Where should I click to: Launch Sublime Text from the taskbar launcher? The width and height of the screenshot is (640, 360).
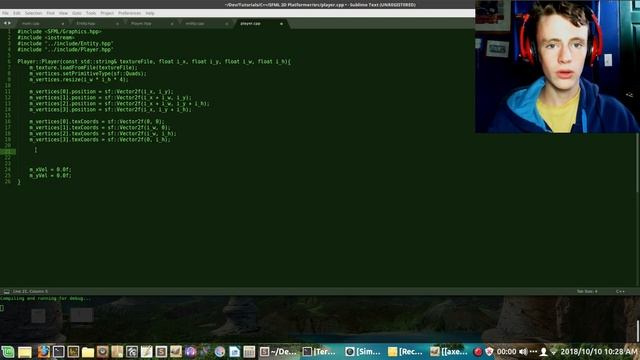click(161, 351)
